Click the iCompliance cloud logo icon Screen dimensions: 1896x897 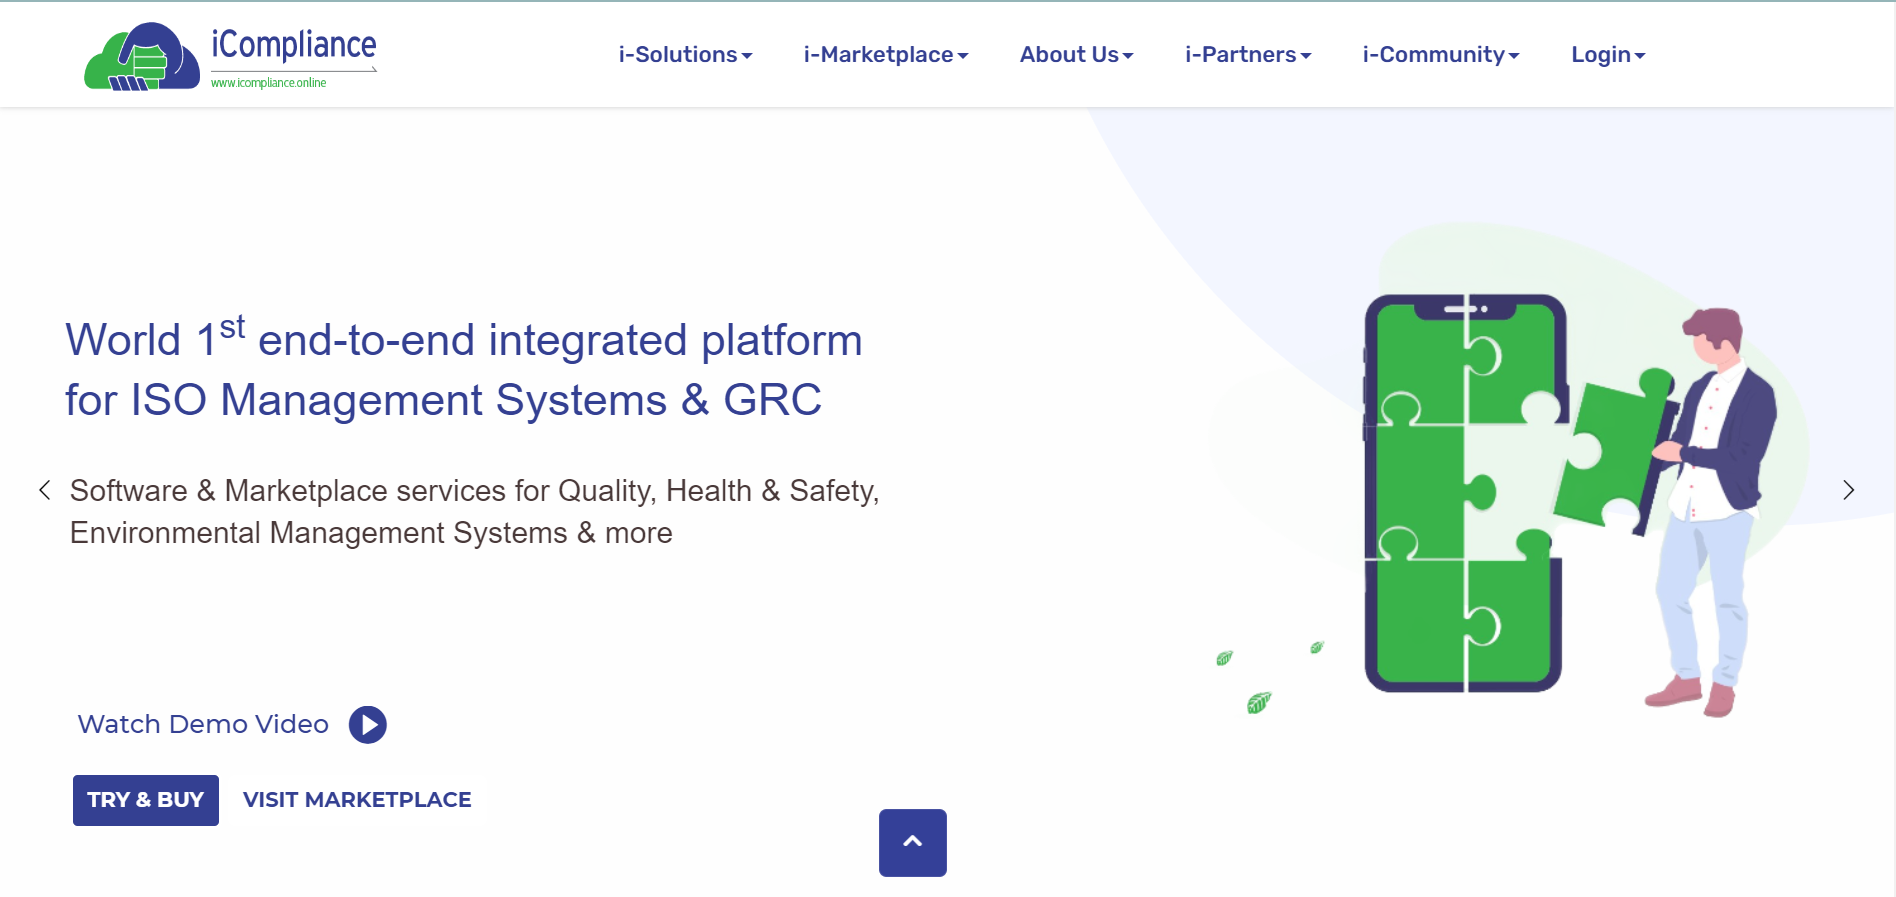(x=141, y=58)
